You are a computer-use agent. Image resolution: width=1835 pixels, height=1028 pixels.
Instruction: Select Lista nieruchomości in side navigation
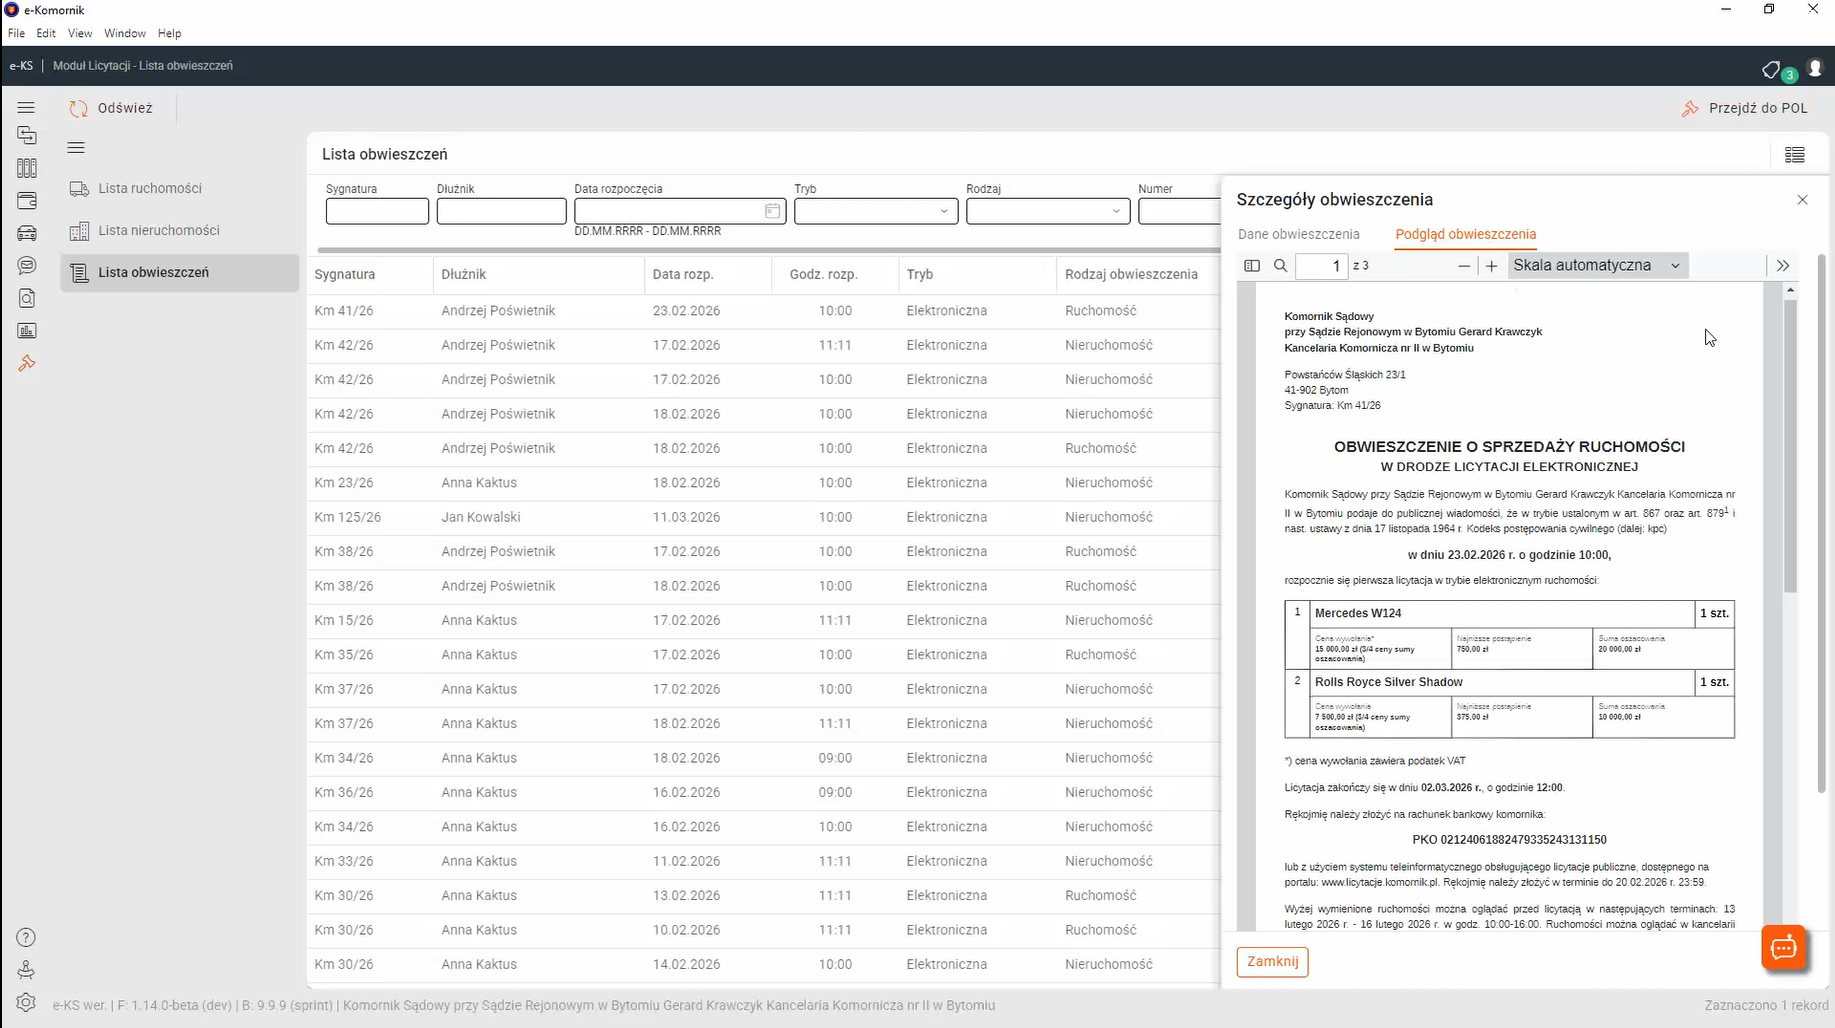tap(159, 230)
